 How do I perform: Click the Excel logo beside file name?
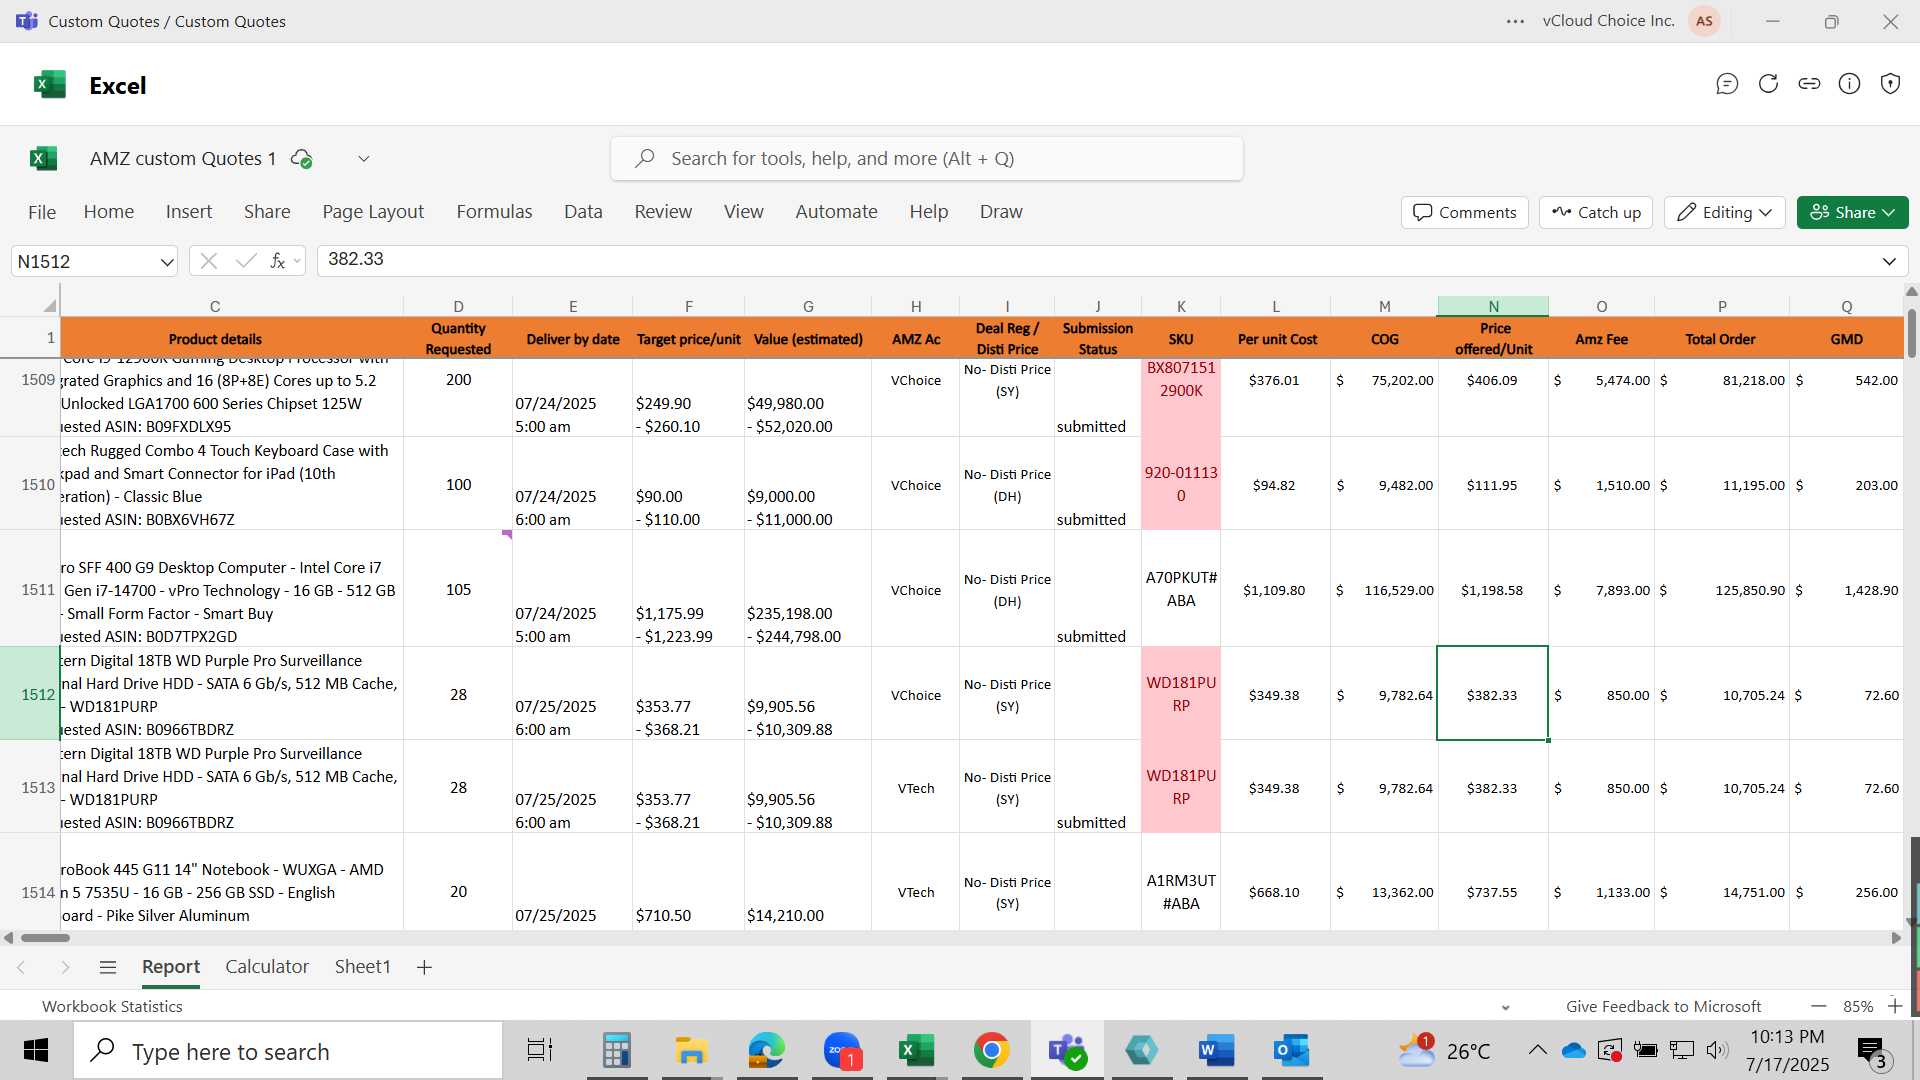click(44, 158)
